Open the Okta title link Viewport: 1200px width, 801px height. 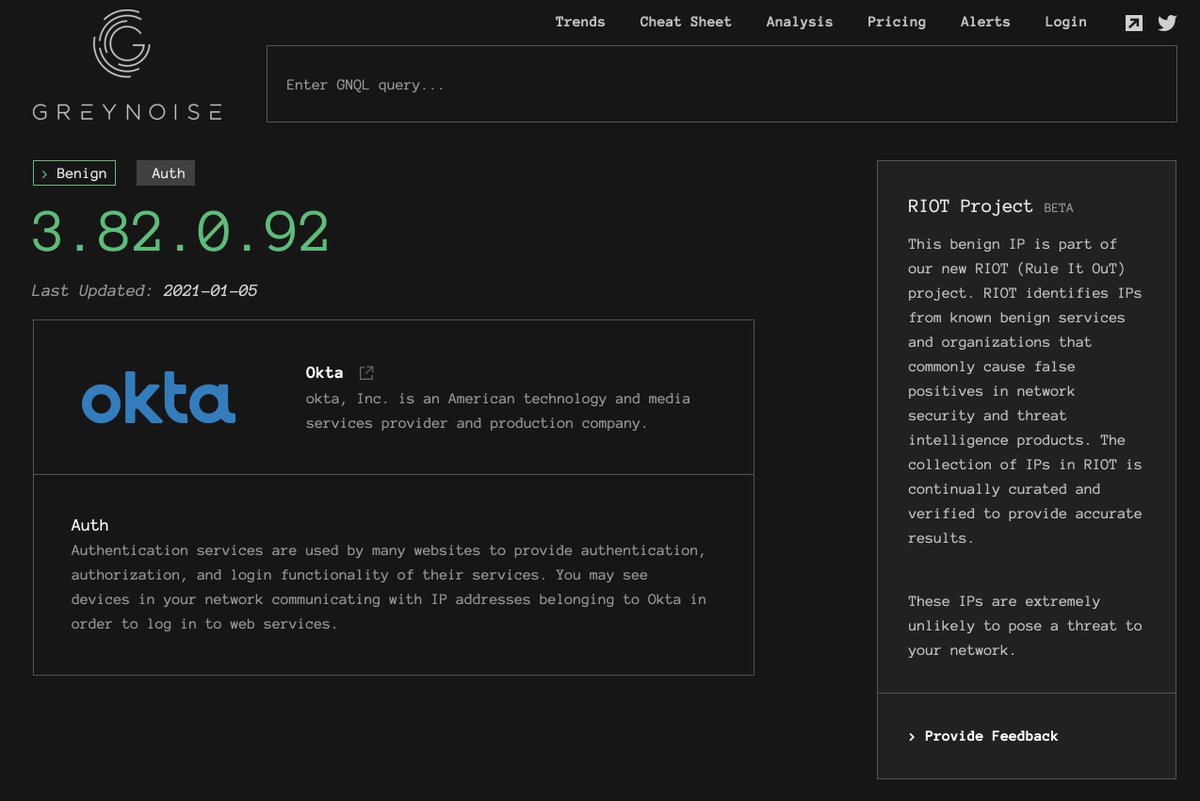[x=324, y=371]
